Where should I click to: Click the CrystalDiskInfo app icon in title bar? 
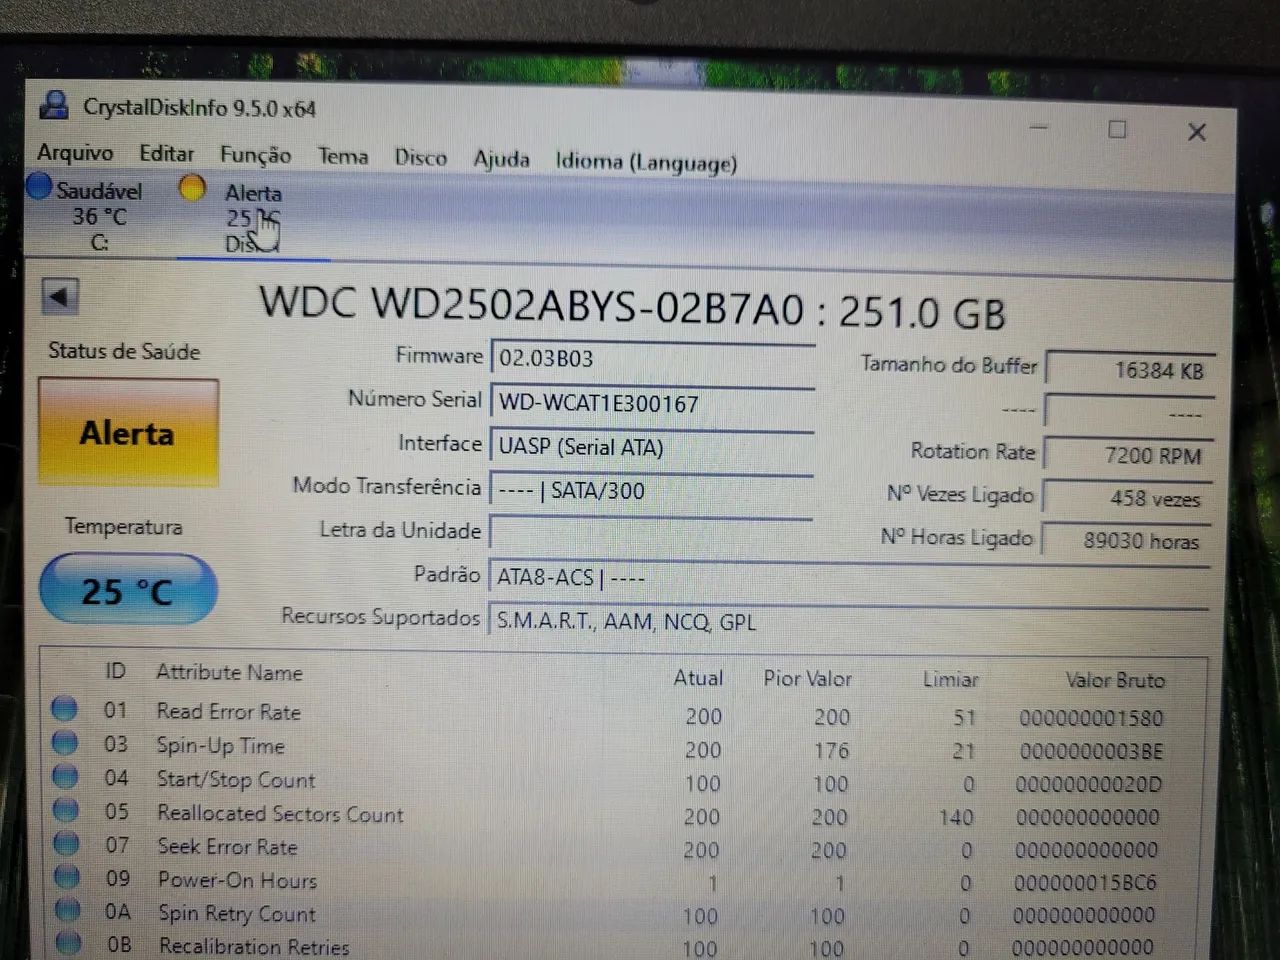(55, 106)
